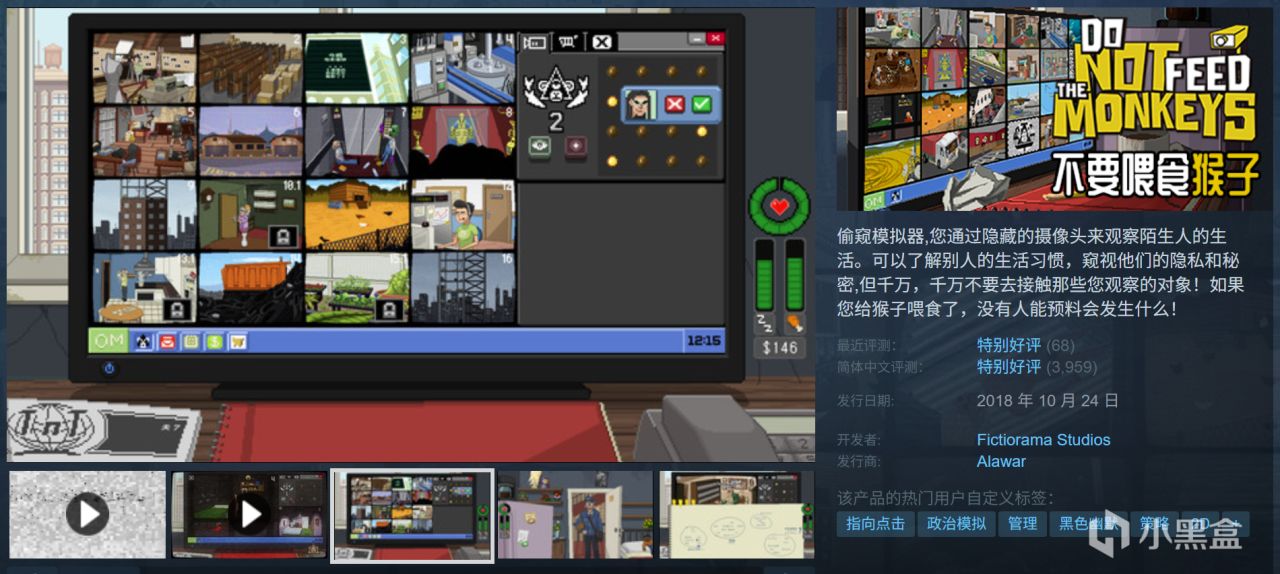Image resolution: width=1280 pixels, height=574 pixels.
Task: Click the blue monitor power button
Action: (x=108, y=369)
